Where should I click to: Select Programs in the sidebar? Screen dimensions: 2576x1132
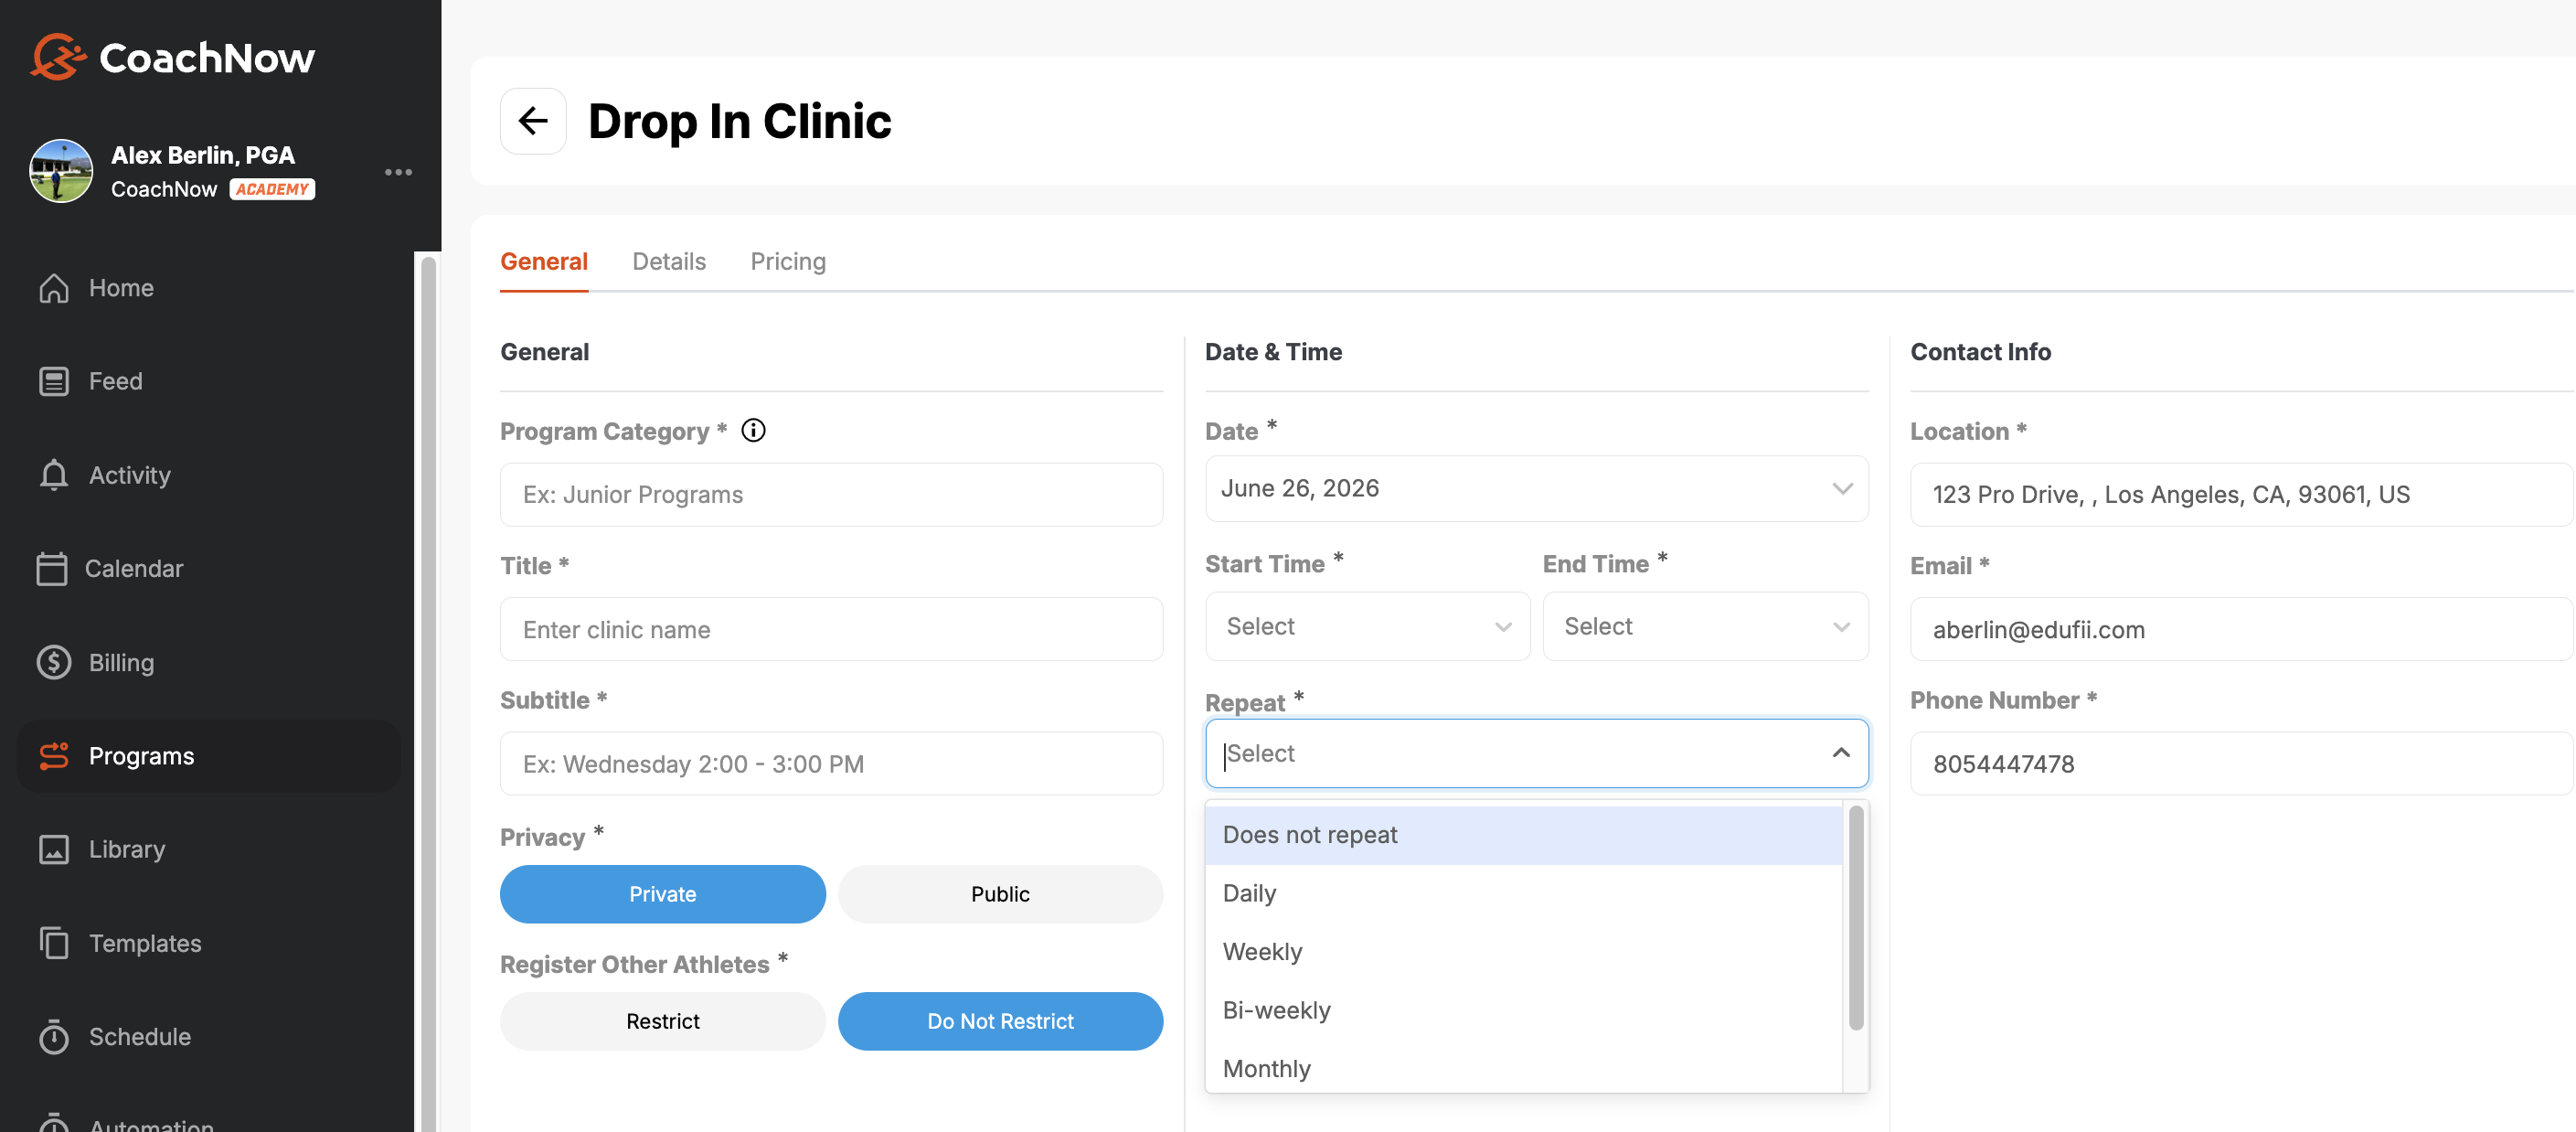click(209, 756)
